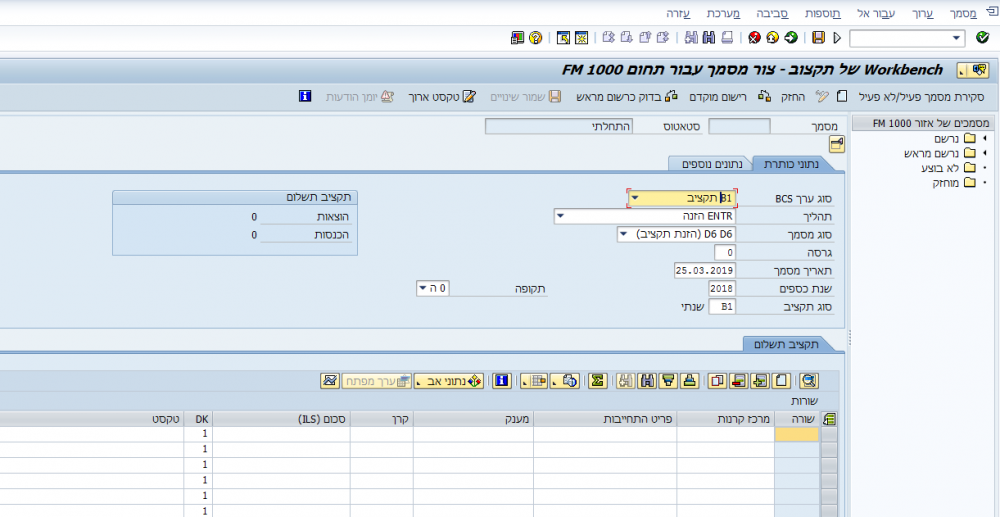Click the Find Next binoculars icon in top toolbar
Viewport: 1000px width, 517px height.
[x=691, y=38]
